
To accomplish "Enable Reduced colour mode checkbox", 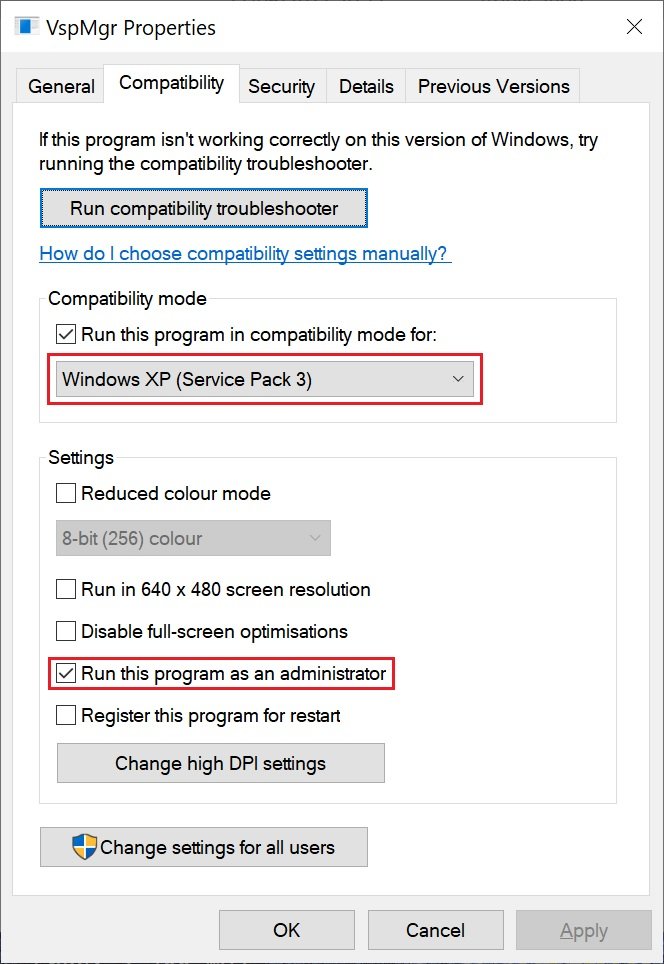I will 66,493.
